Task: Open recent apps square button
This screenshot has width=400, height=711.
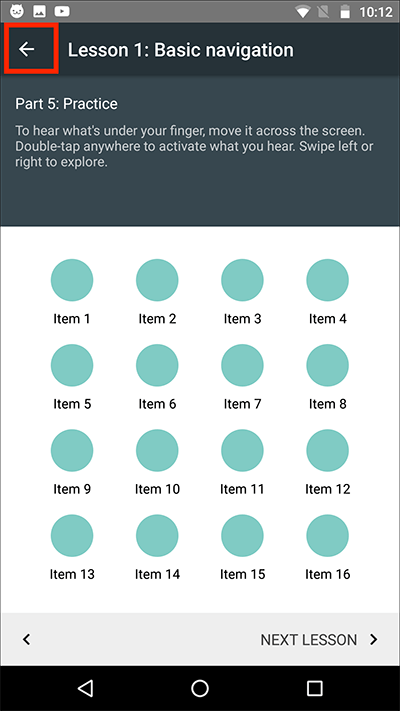Action: pos(314,687)
